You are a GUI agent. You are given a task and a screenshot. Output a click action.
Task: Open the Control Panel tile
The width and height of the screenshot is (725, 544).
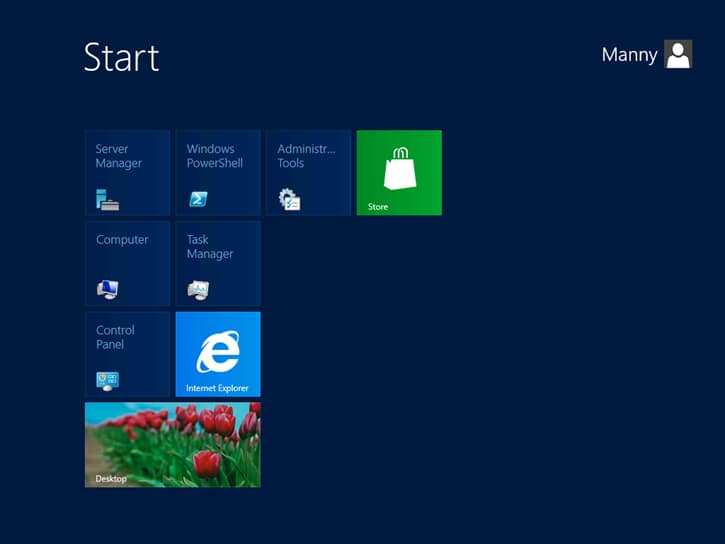(128, 354)
